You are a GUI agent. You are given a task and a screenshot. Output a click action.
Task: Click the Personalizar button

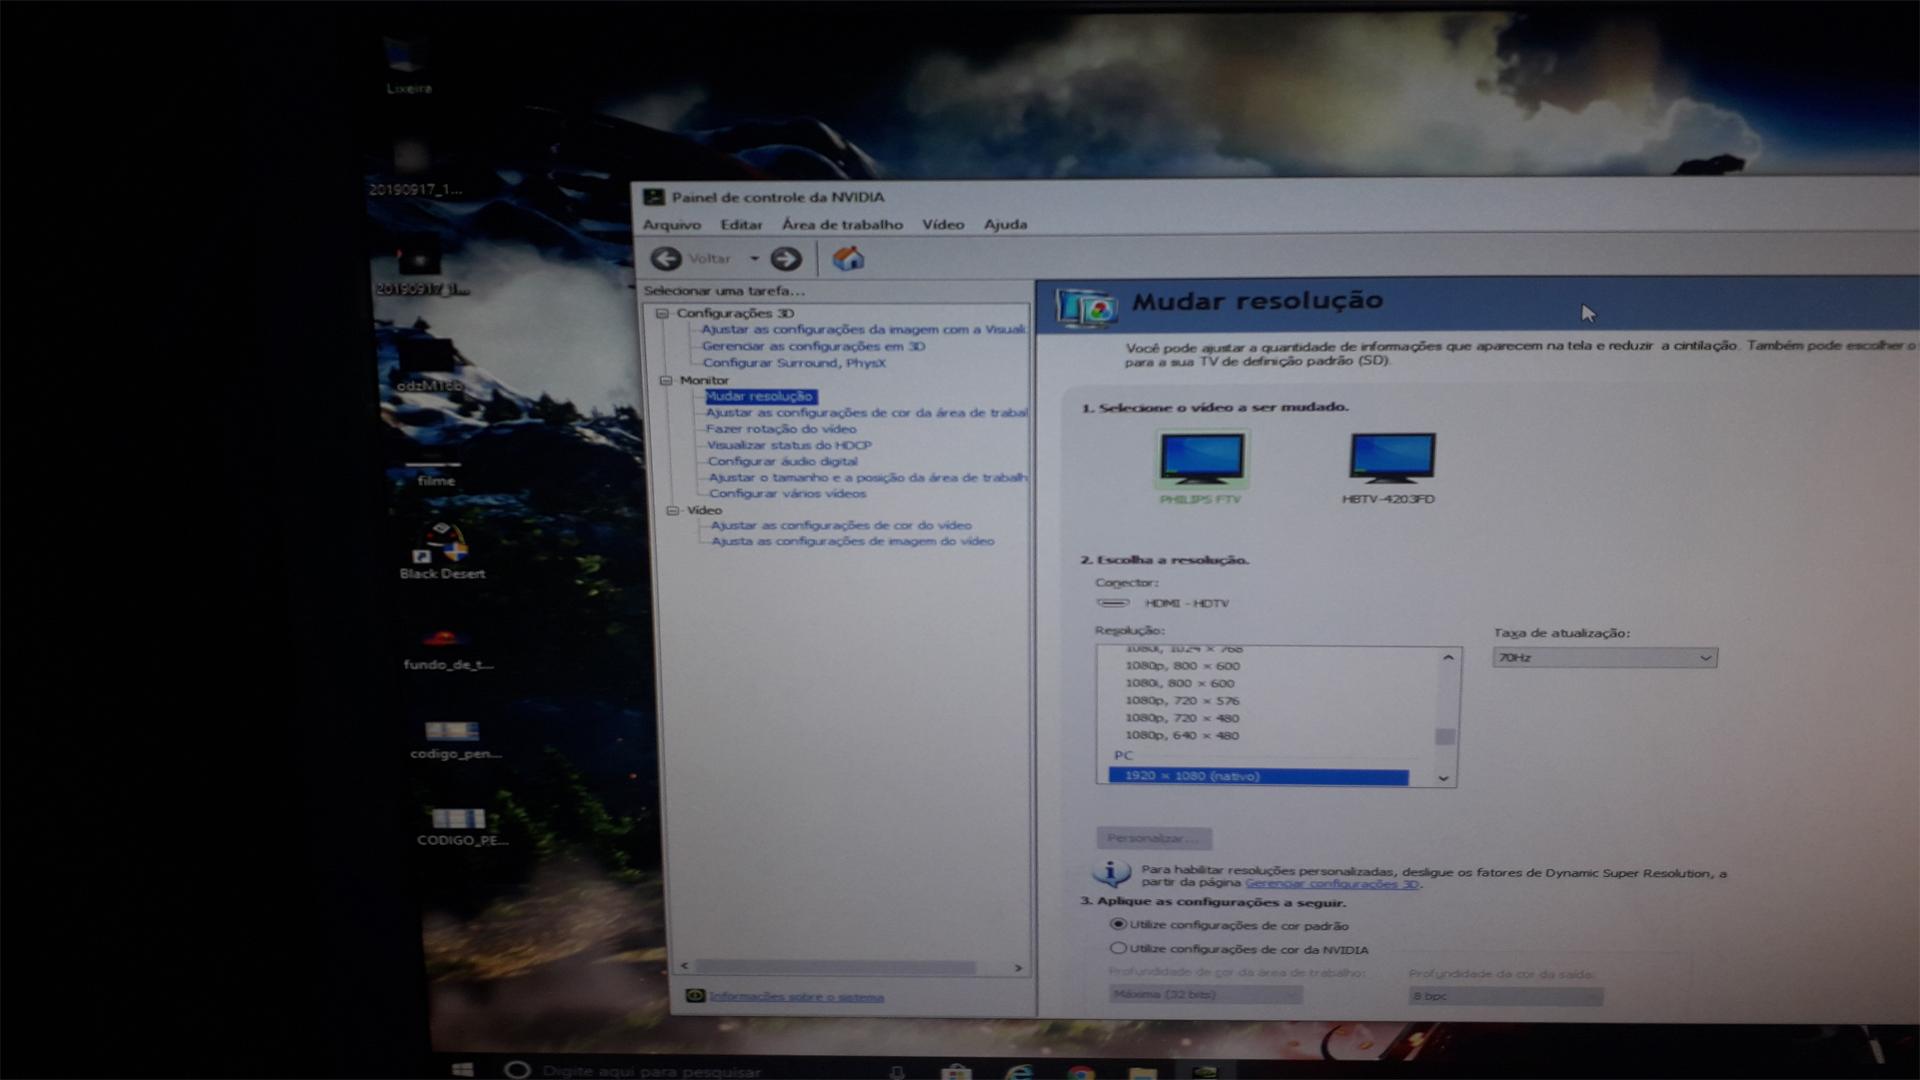coord(1154,838)
